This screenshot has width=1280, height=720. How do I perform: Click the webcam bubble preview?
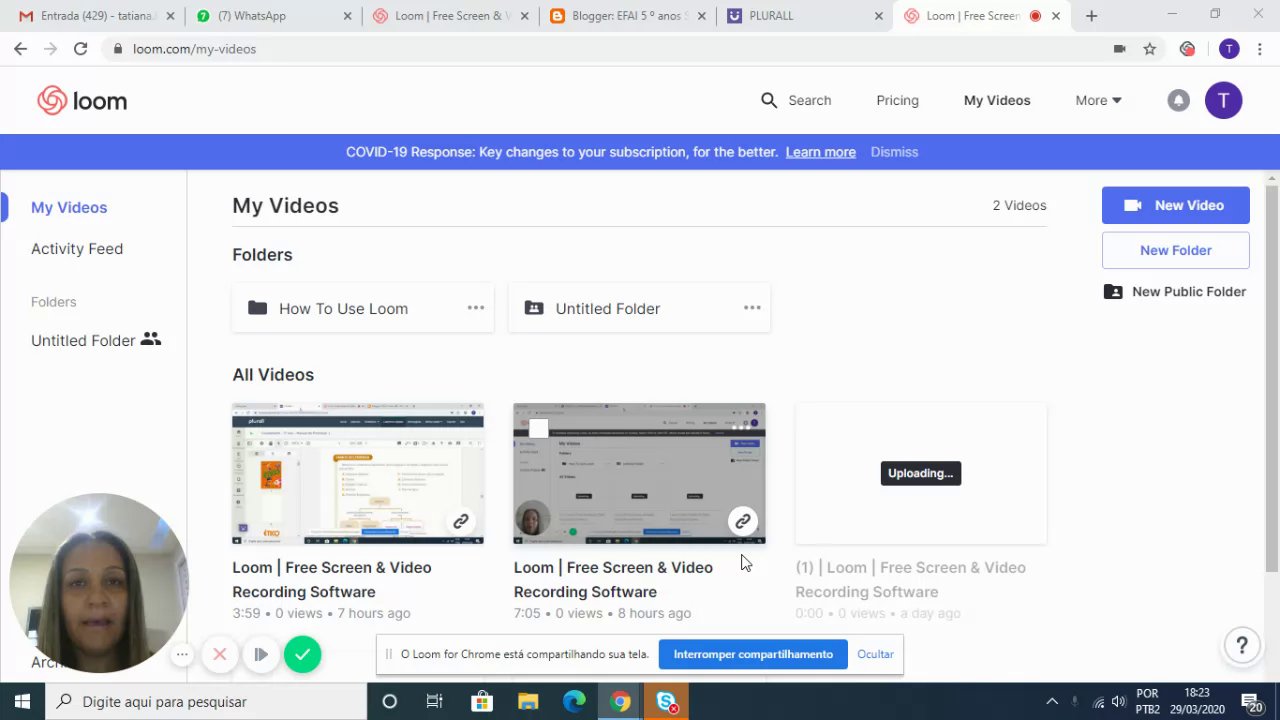(99, 583)
